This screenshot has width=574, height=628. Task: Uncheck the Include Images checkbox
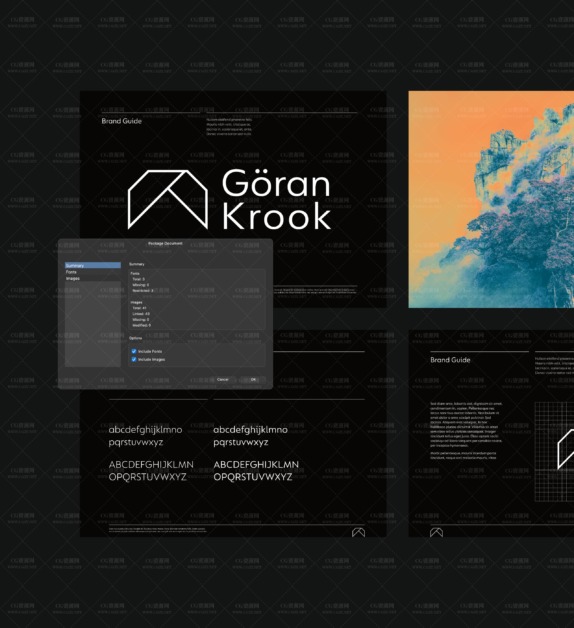coord(134,359)
